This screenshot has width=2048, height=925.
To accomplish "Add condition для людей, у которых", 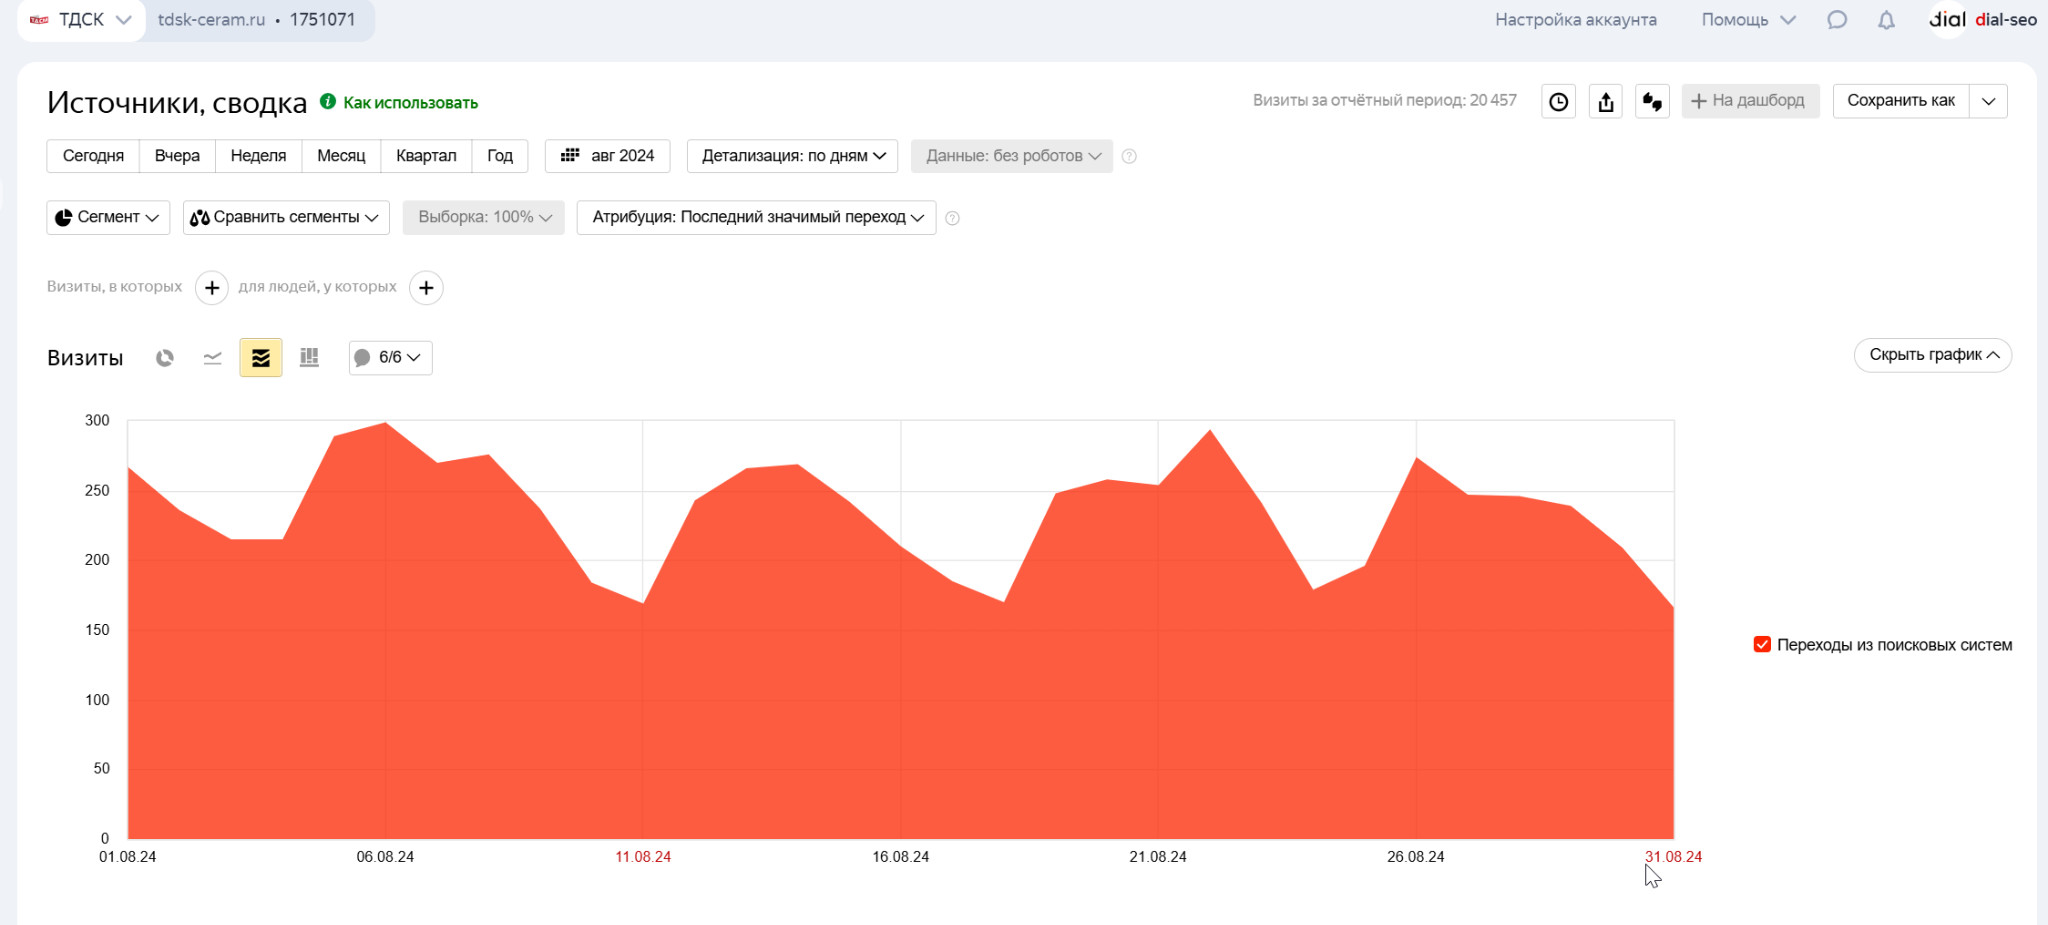I will [426, 288].
